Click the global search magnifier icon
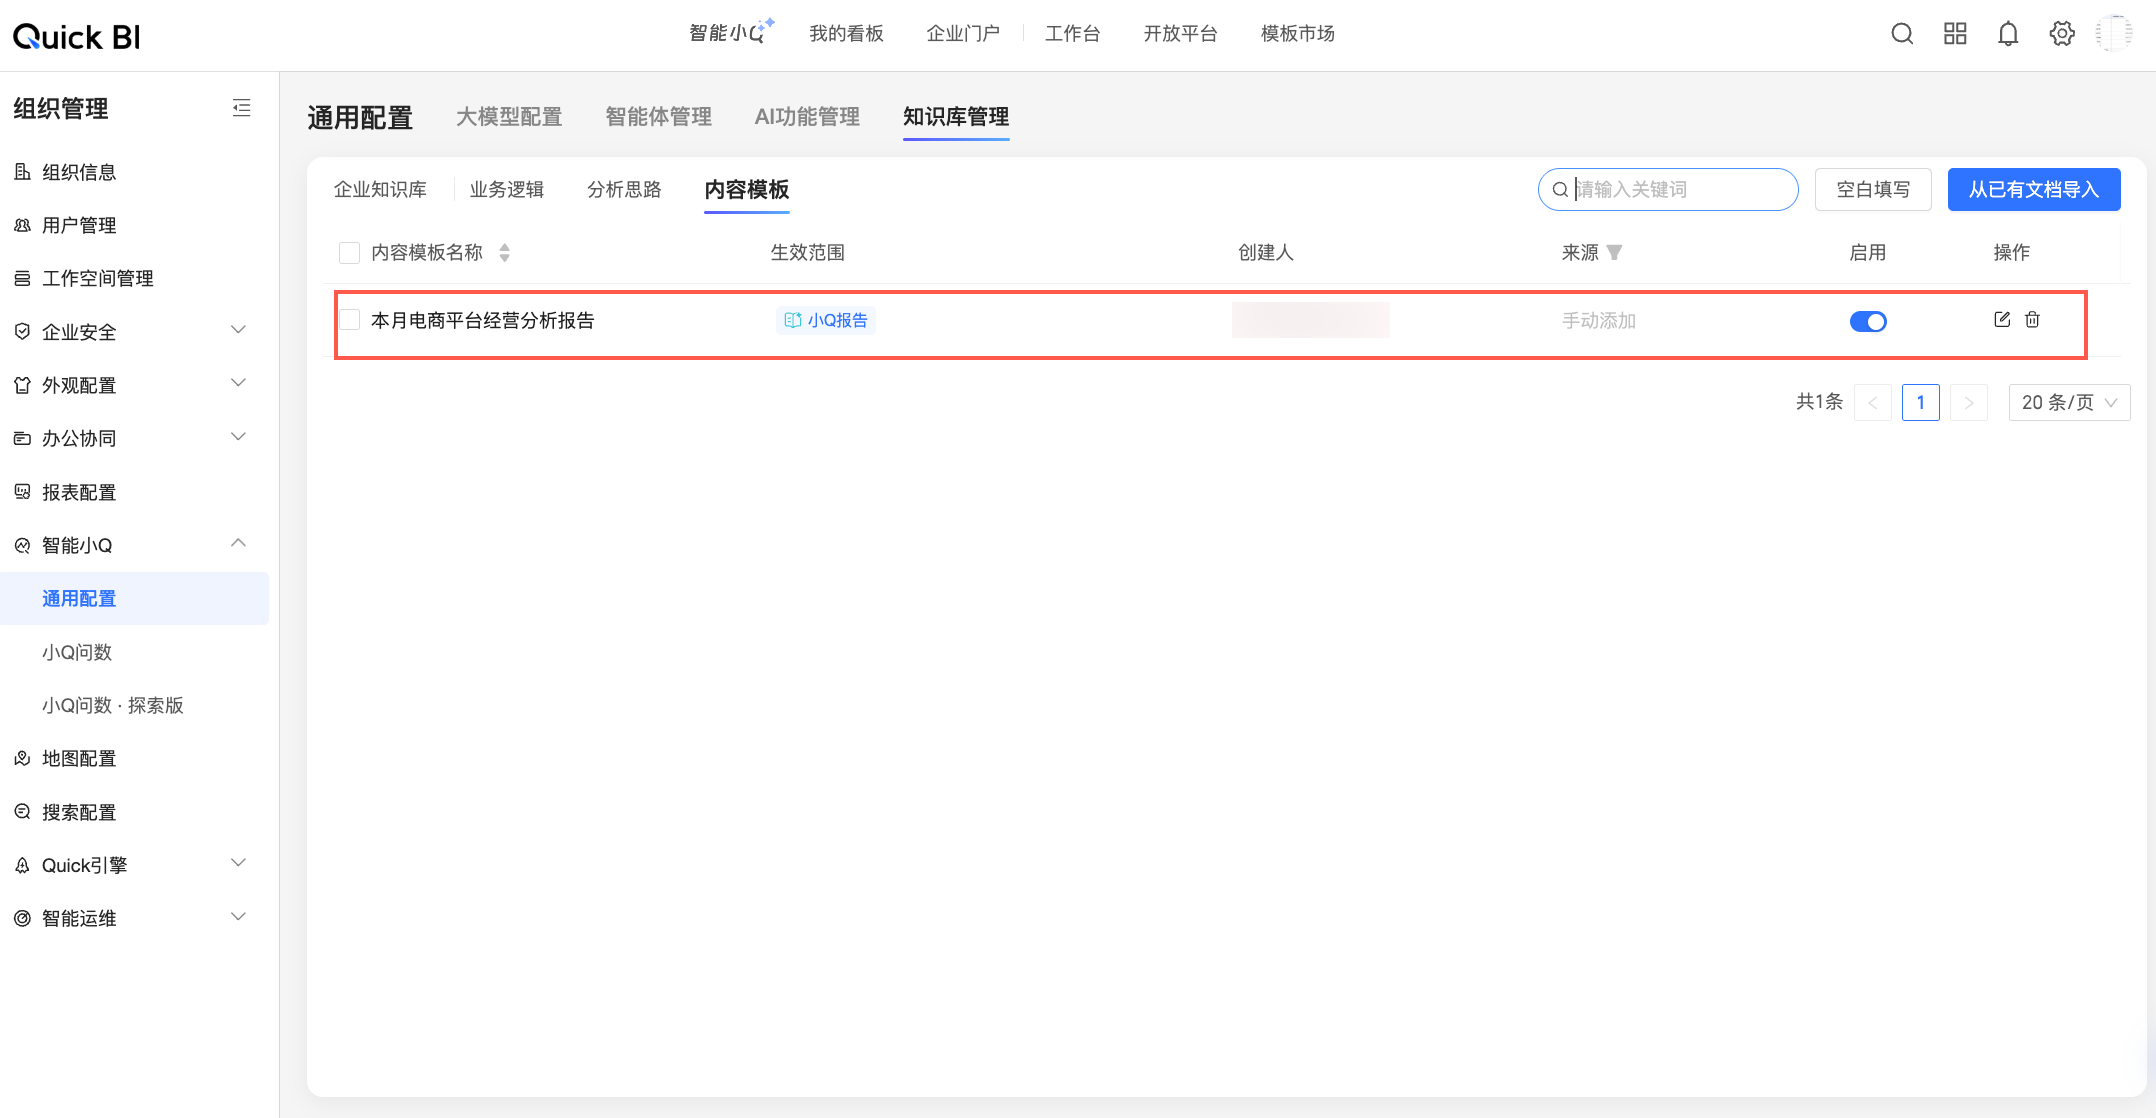 tap(1901, 34)
